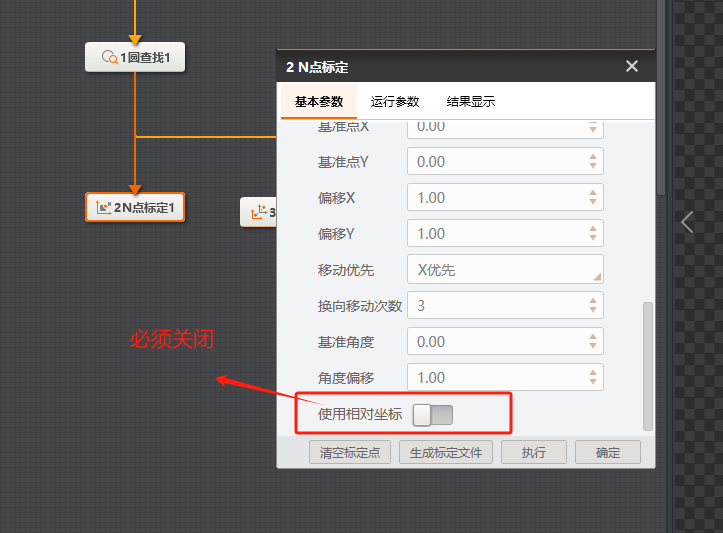Click the 2 N点标定 dialog title
Viewport: 723px width, 533px height.
pyautogui.click(x=317, y=67)
